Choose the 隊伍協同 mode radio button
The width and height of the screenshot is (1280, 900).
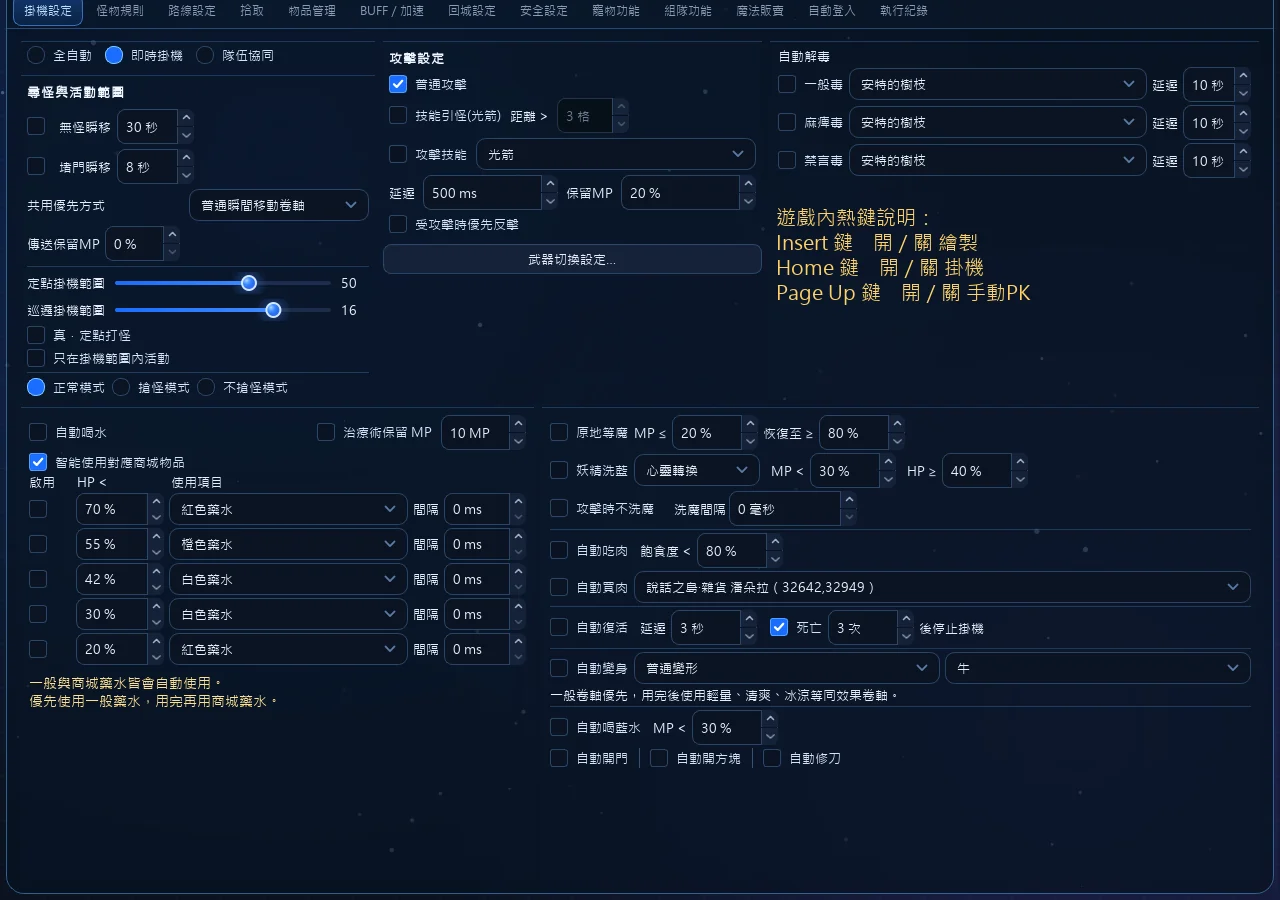205,56
